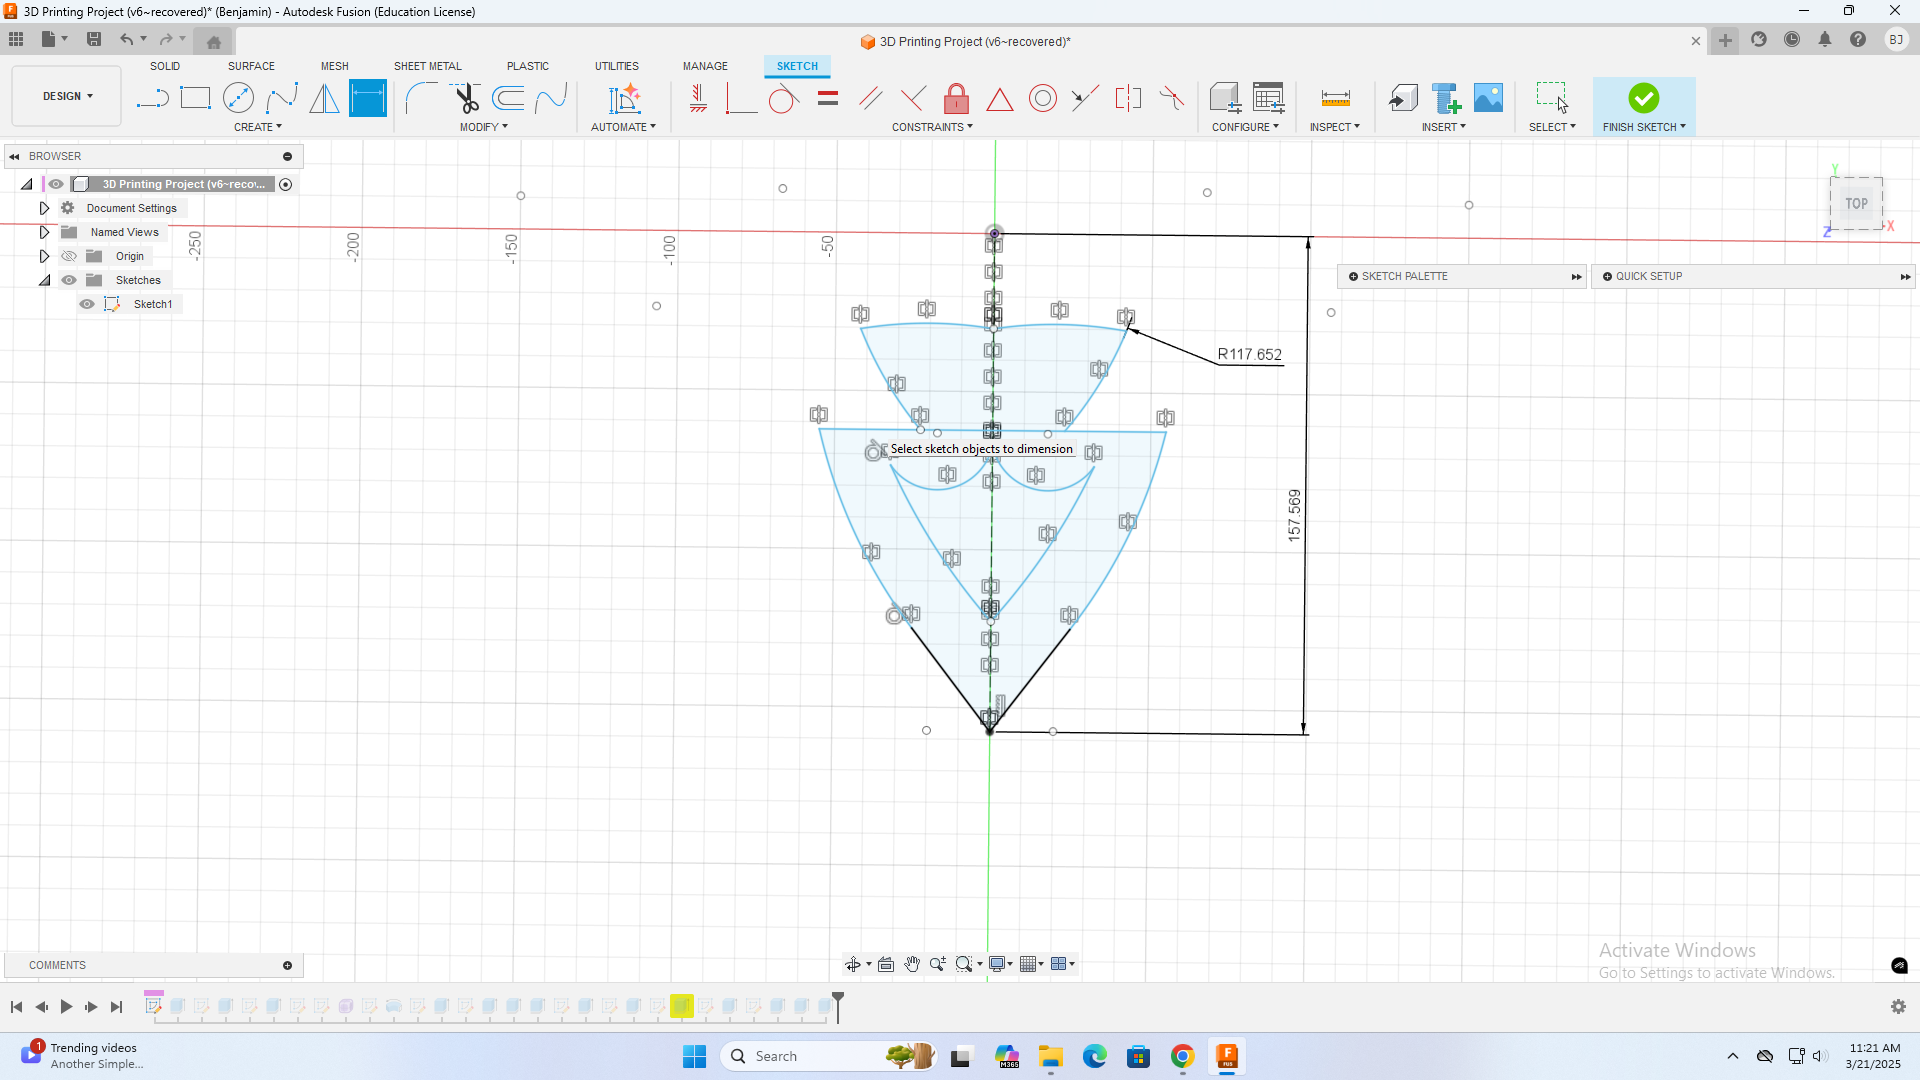Apply the Coincident constraint
The height and width of the screenshot is (1080, 1920).
(x=741, y=98)
